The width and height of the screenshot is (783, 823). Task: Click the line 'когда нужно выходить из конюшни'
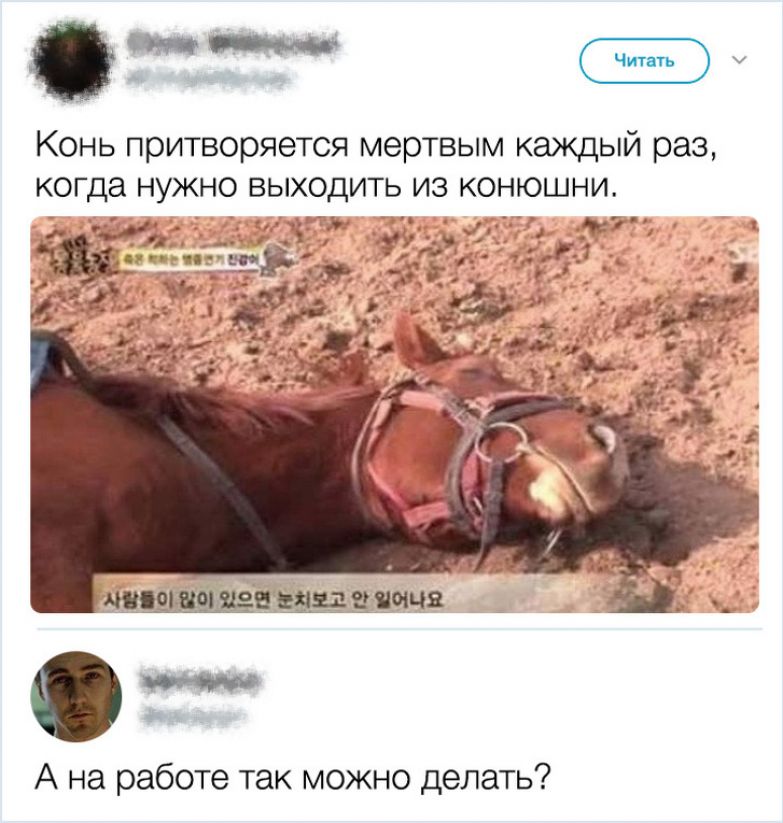(325, 186)
